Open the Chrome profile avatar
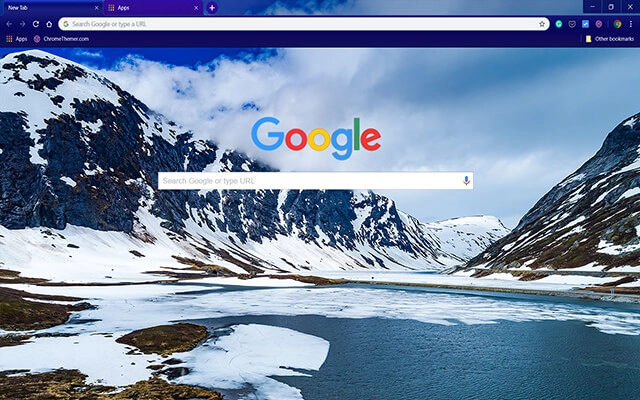Screen dimensions: 640x400 coord(617,23)
